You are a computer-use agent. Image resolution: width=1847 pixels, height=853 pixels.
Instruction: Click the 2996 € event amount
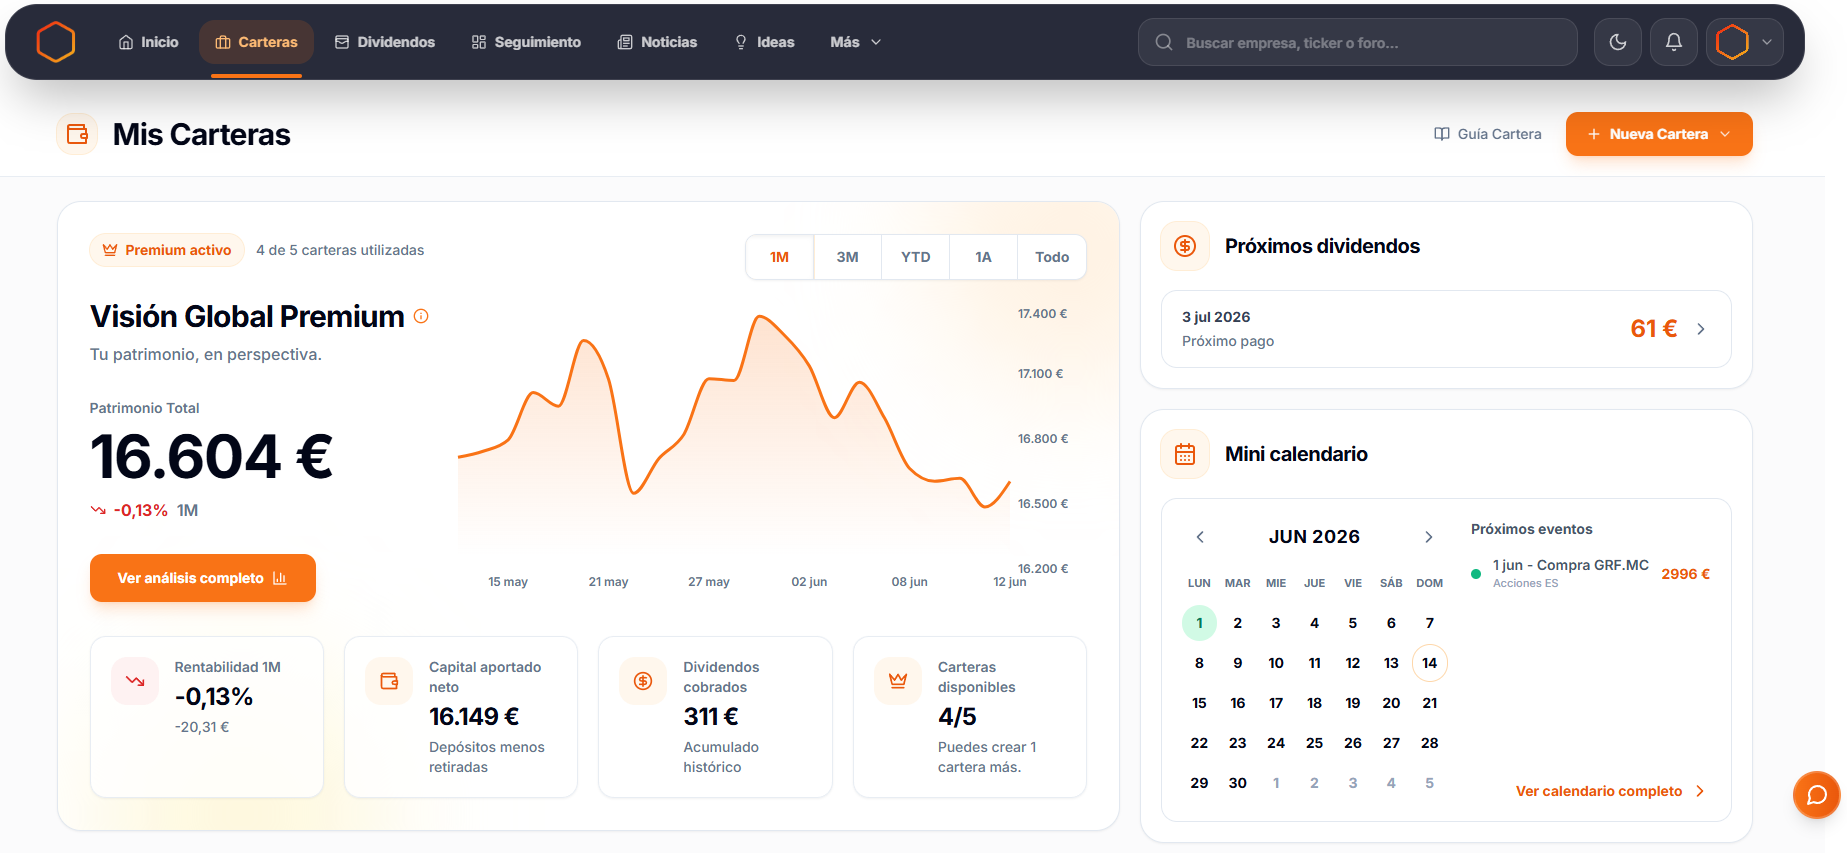[x=1686, y=574]
